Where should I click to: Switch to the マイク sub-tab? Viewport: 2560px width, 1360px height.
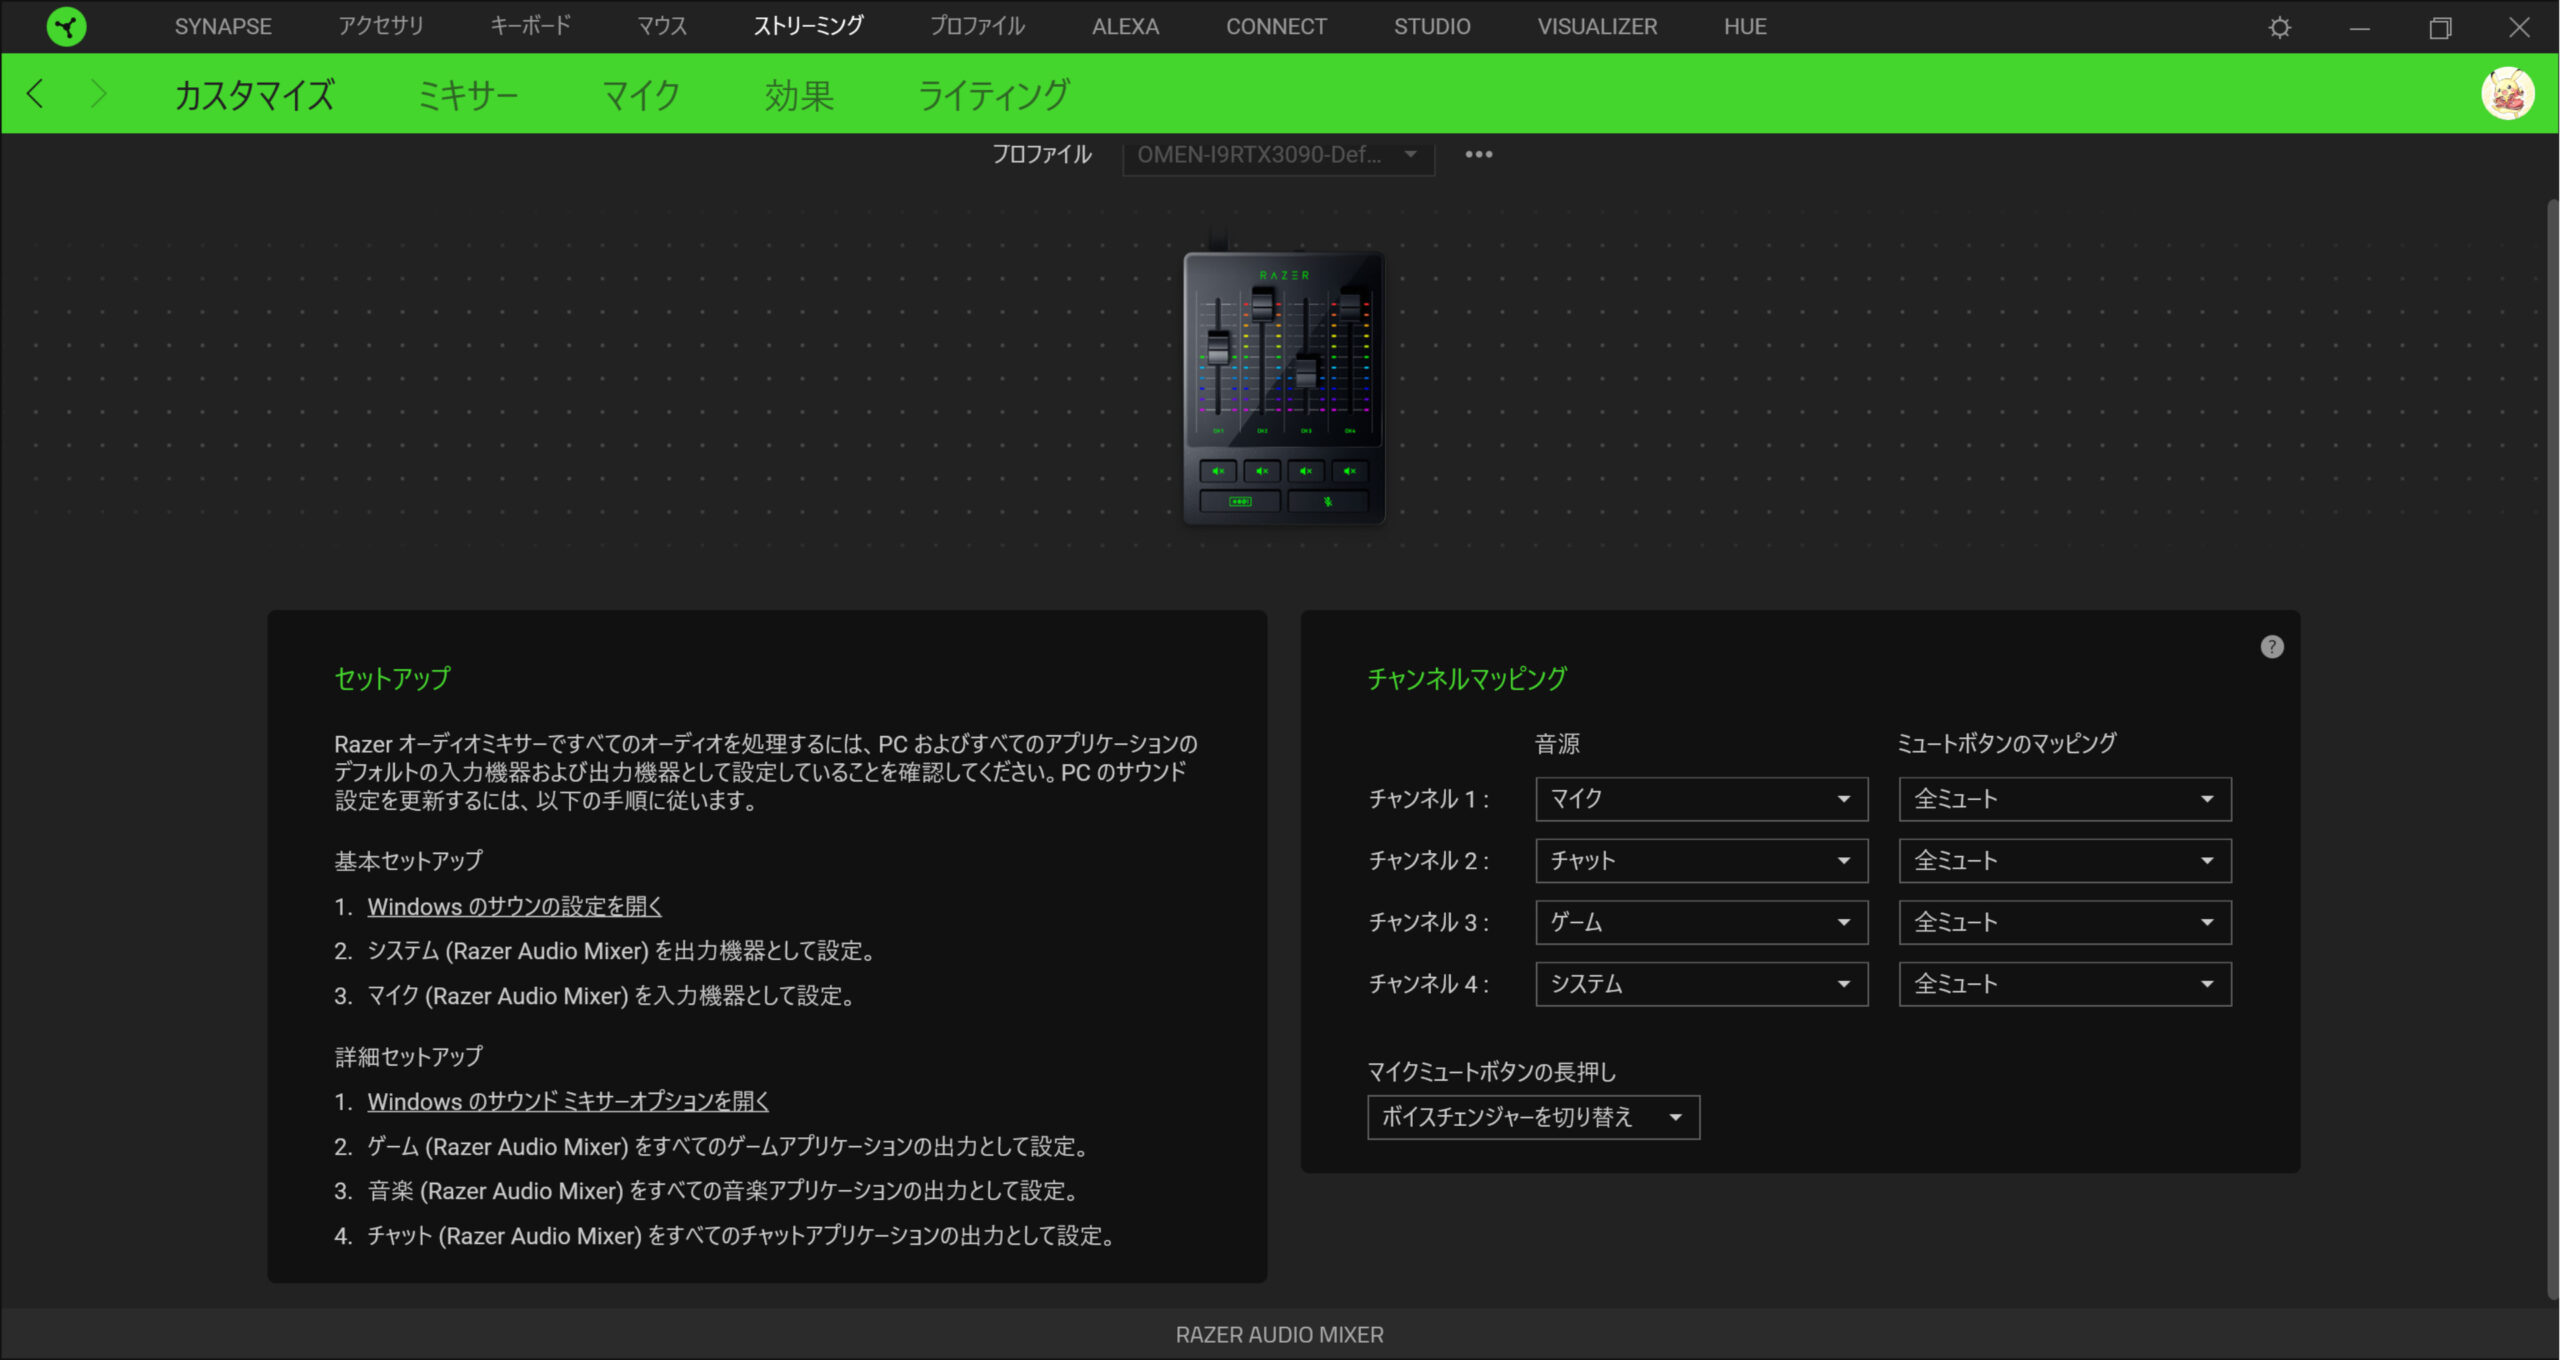tap(641, 95)
